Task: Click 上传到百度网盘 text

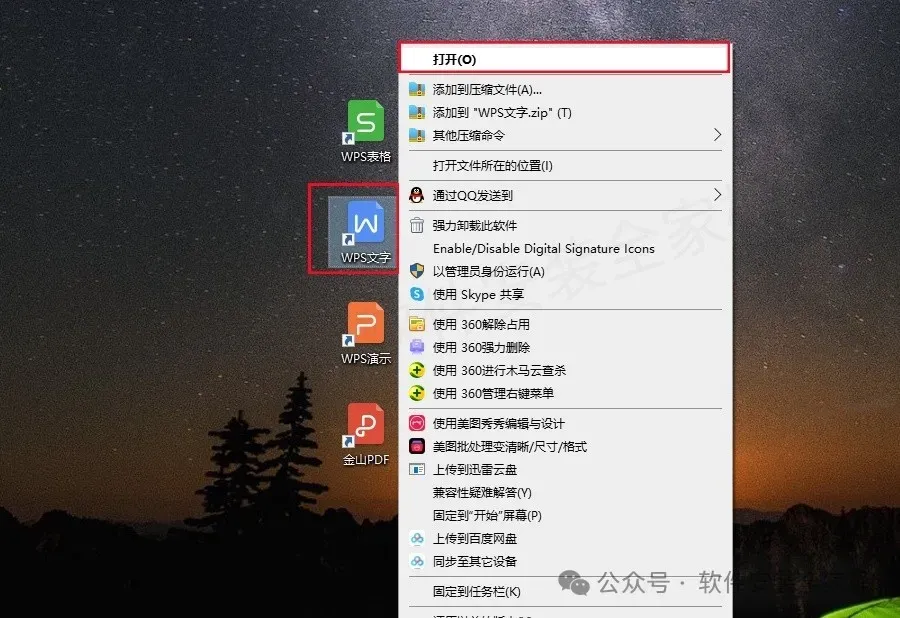Action: point(475,539)
